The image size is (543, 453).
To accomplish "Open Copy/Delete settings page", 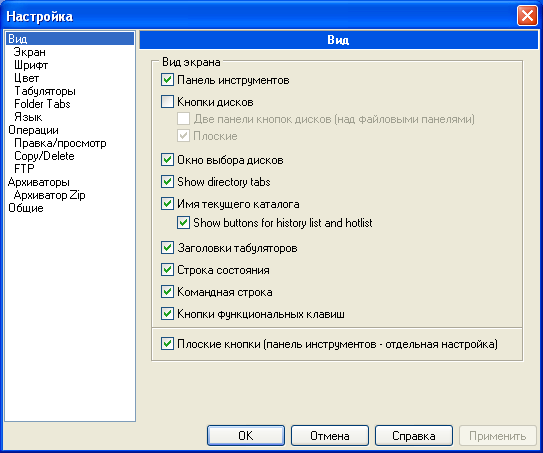I will pyautogui.click(x=44, y=156).
